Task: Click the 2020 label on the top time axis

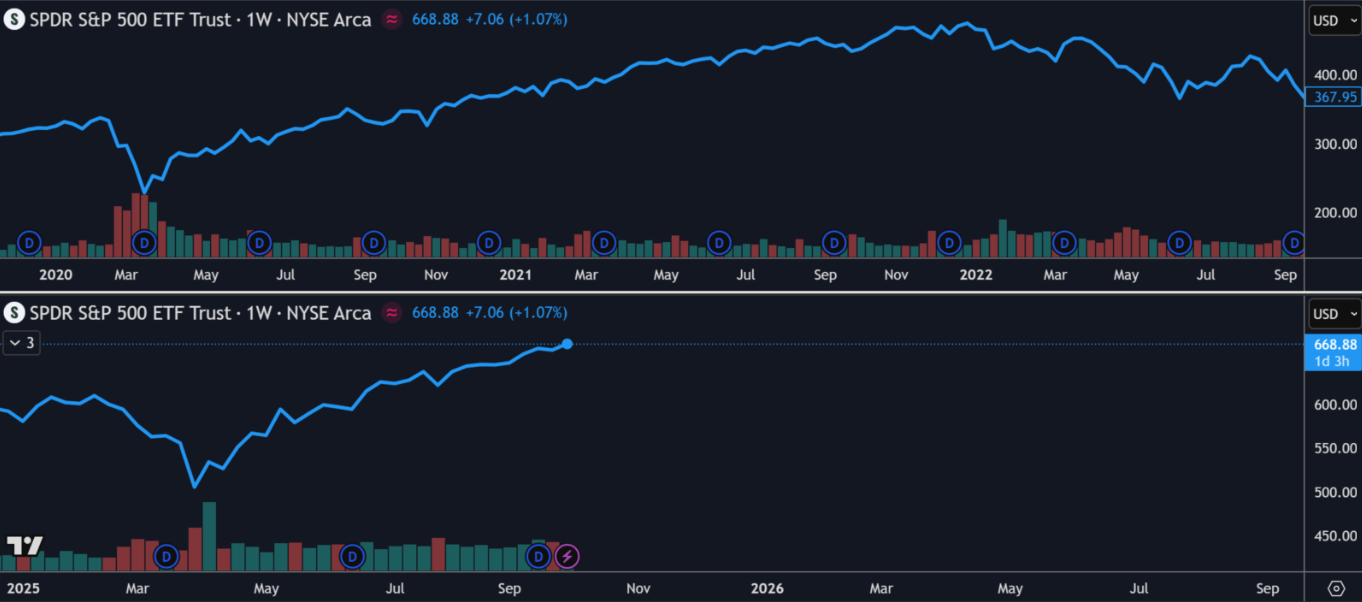Action: click(56, 274)
